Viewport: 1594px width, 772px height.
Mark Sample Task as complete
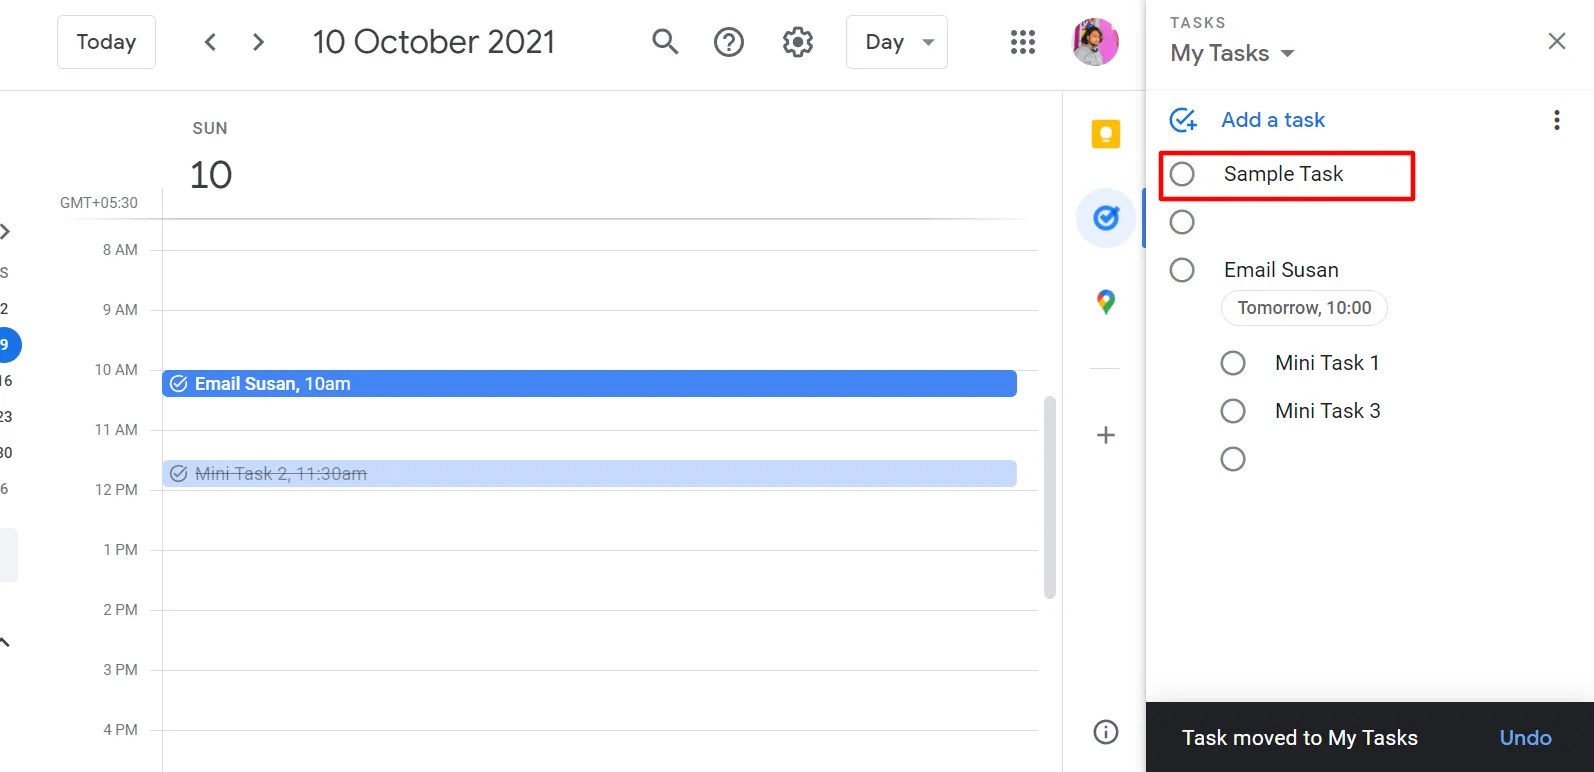[x=1182, y=173]
